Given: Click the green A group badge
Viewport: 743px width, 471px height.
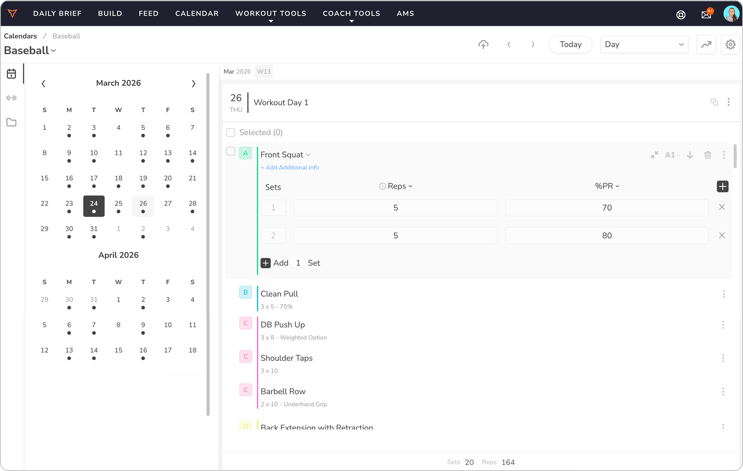Looking at the screenshot, I should [245, 154].
